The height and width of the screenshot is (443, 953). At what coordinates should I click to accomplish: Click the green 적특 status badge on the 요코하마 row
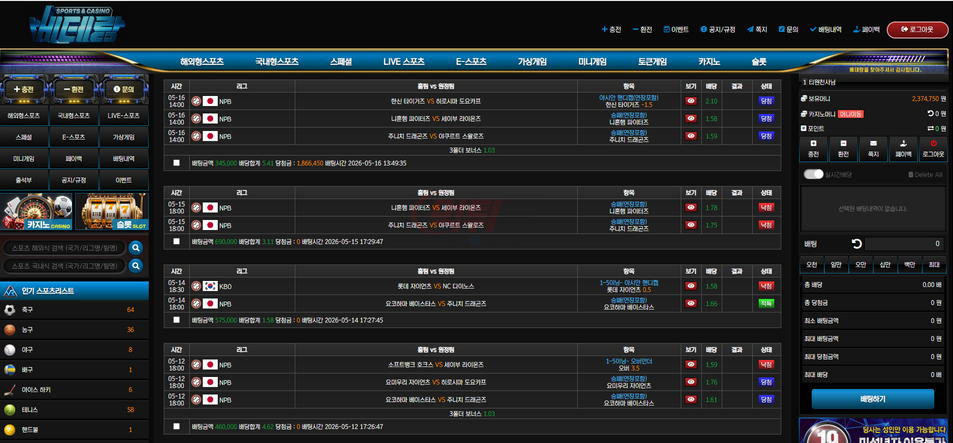click(766, 303)
